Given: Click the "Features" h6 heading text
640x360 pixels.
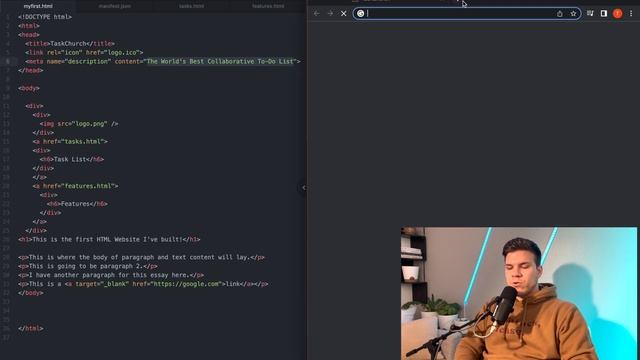Looking at the screenshot, I should [x=75, y=204].
